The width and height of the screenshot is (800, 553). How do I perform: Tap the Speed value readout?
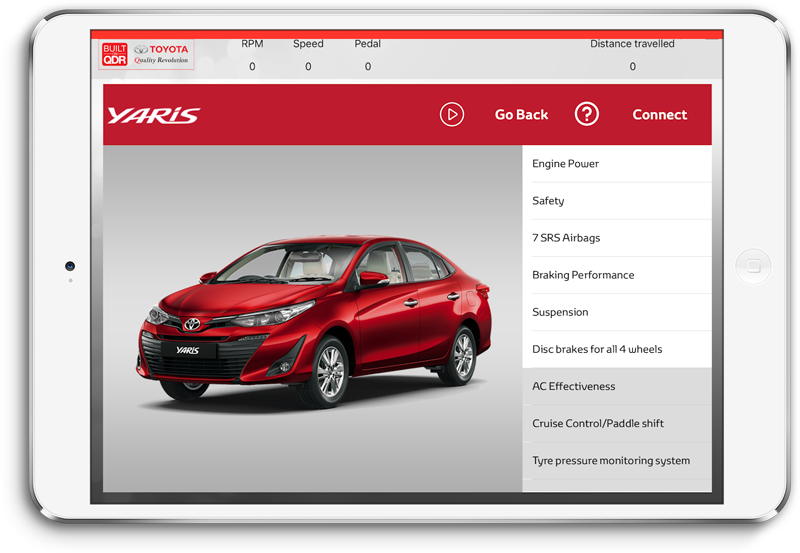coord(308,67)
